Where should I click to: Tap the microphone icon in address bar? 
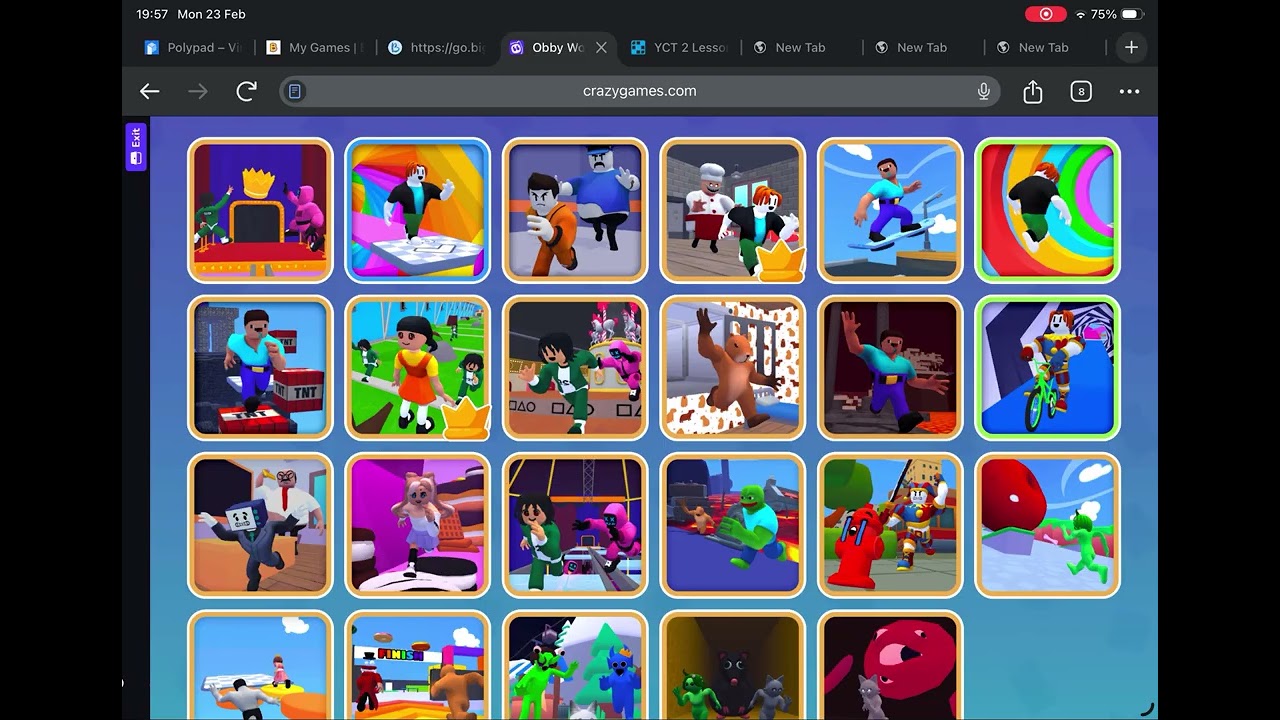point(984,91)
